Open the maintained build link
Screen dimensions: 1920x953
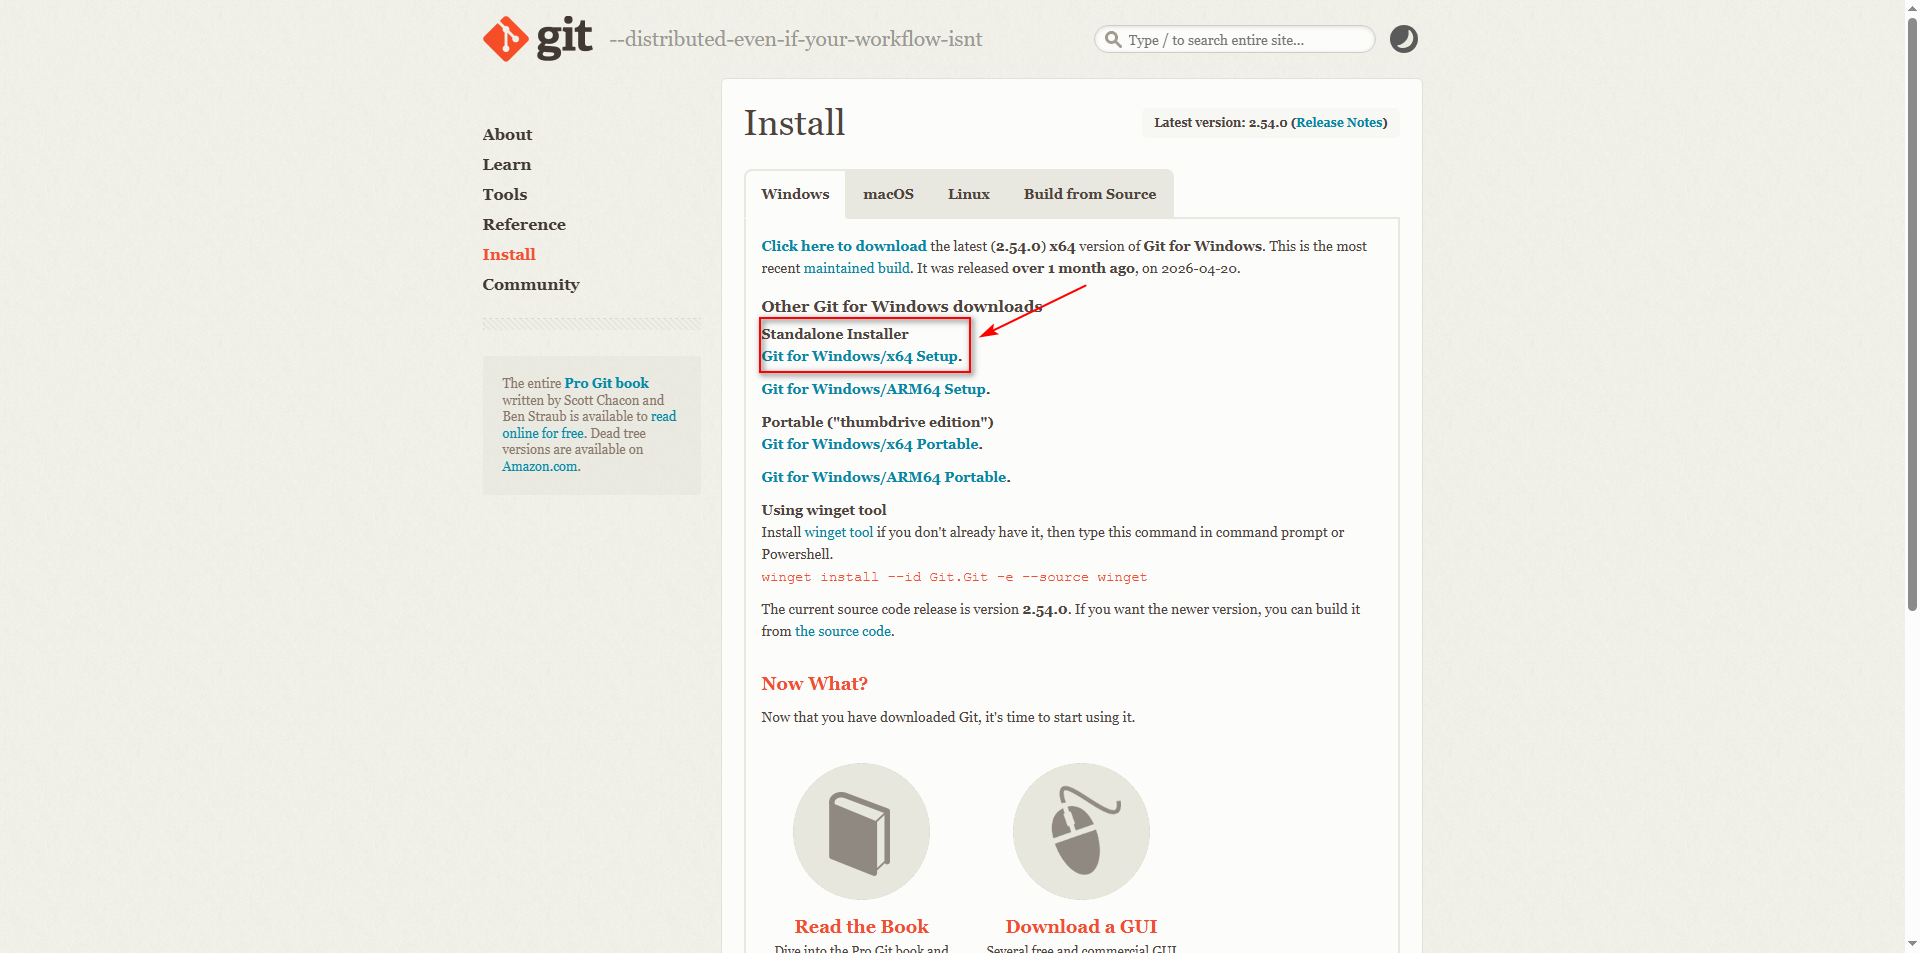(x=857, y=268)
